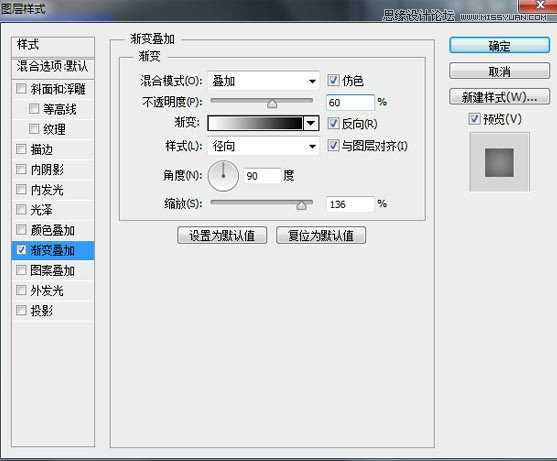The height and width of the screenshot is (461, 557).
Task: Select the 等高线 sub-entry
Action: click(59, 109)
